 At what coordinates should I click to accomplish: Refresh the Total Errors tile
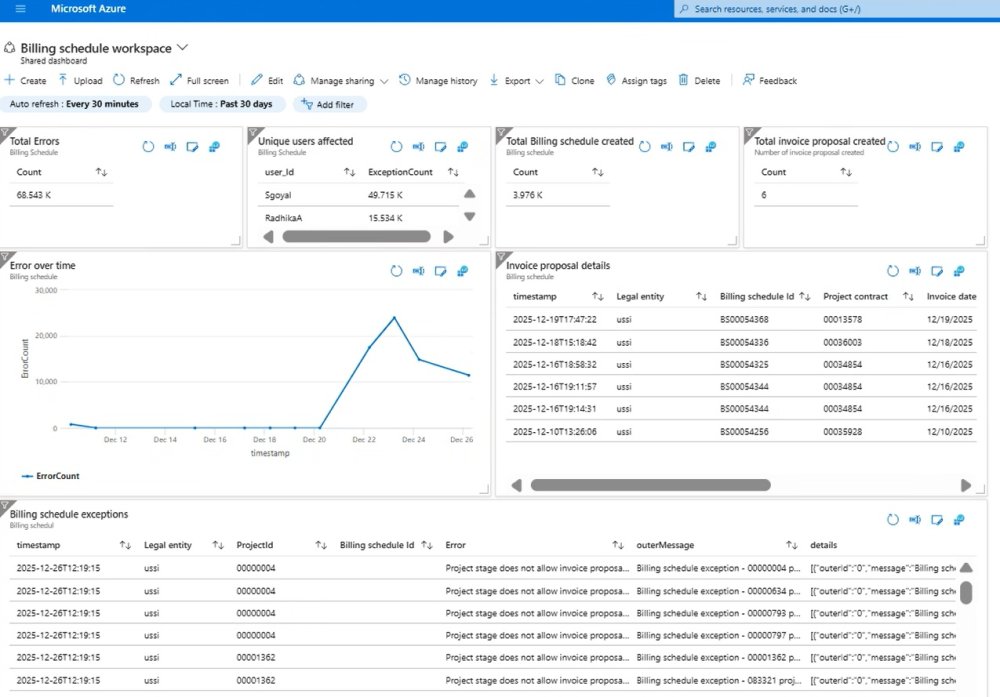coord(148,147)
